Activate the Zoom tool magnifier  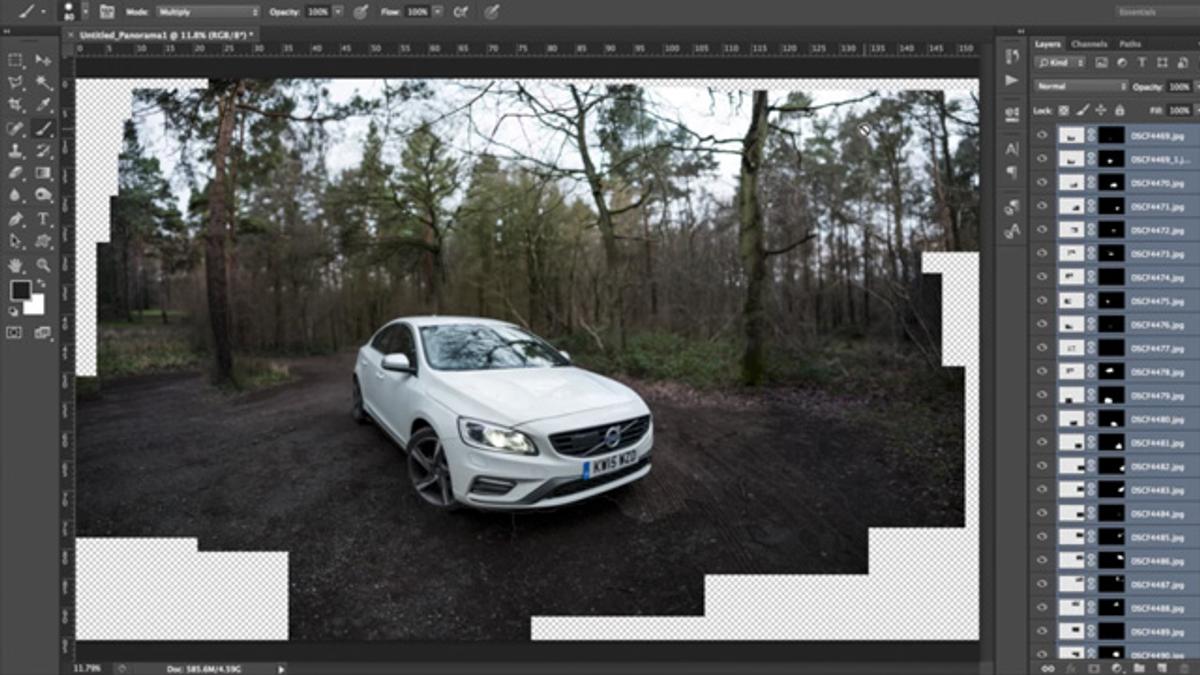[x=44, y=265]
